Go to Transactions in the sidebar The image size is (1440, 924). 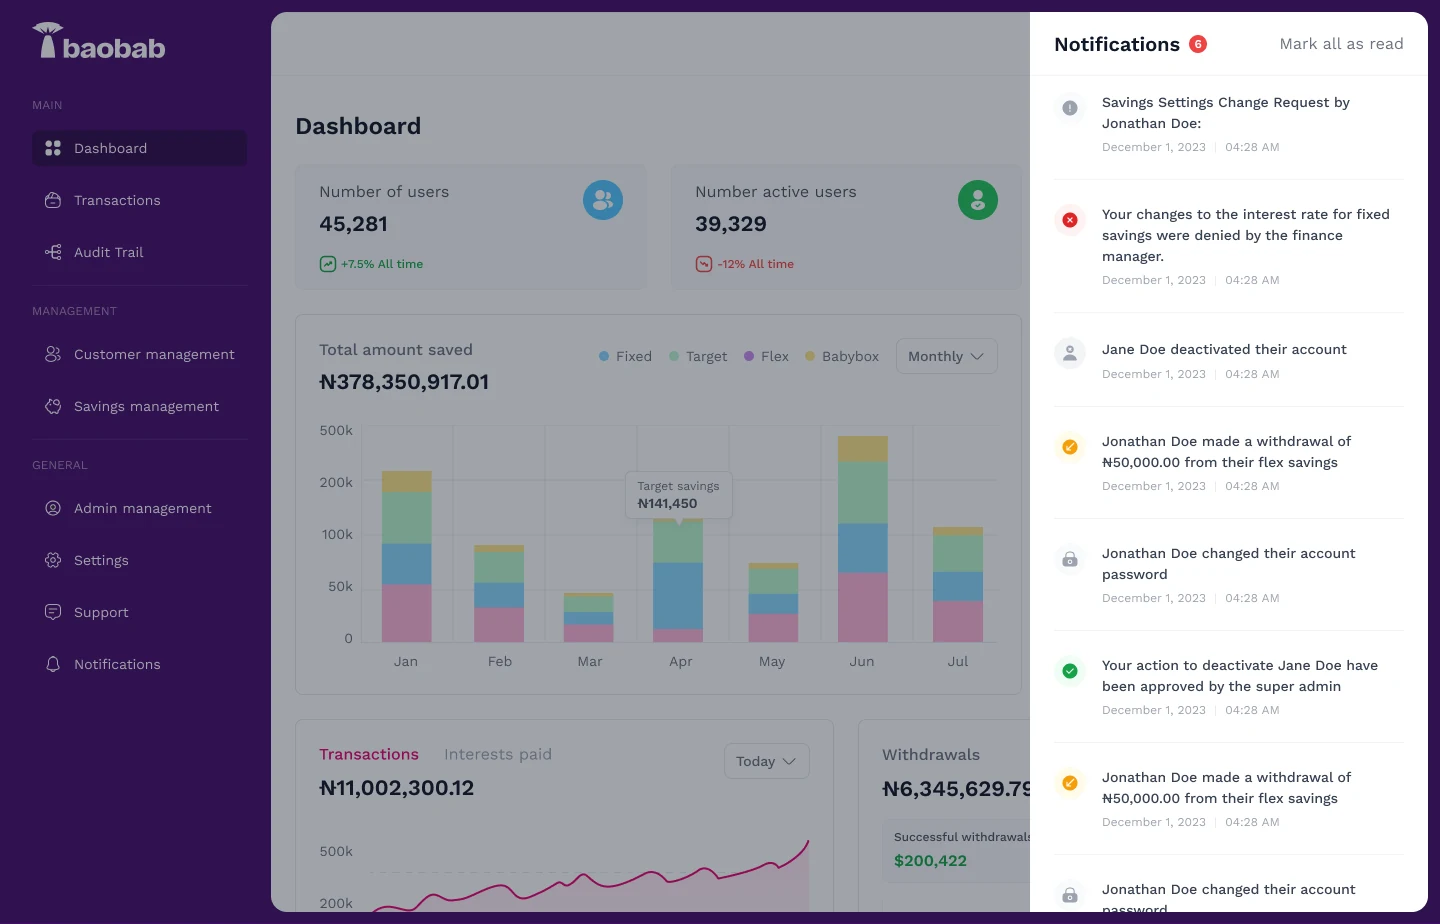coord(139,200)
